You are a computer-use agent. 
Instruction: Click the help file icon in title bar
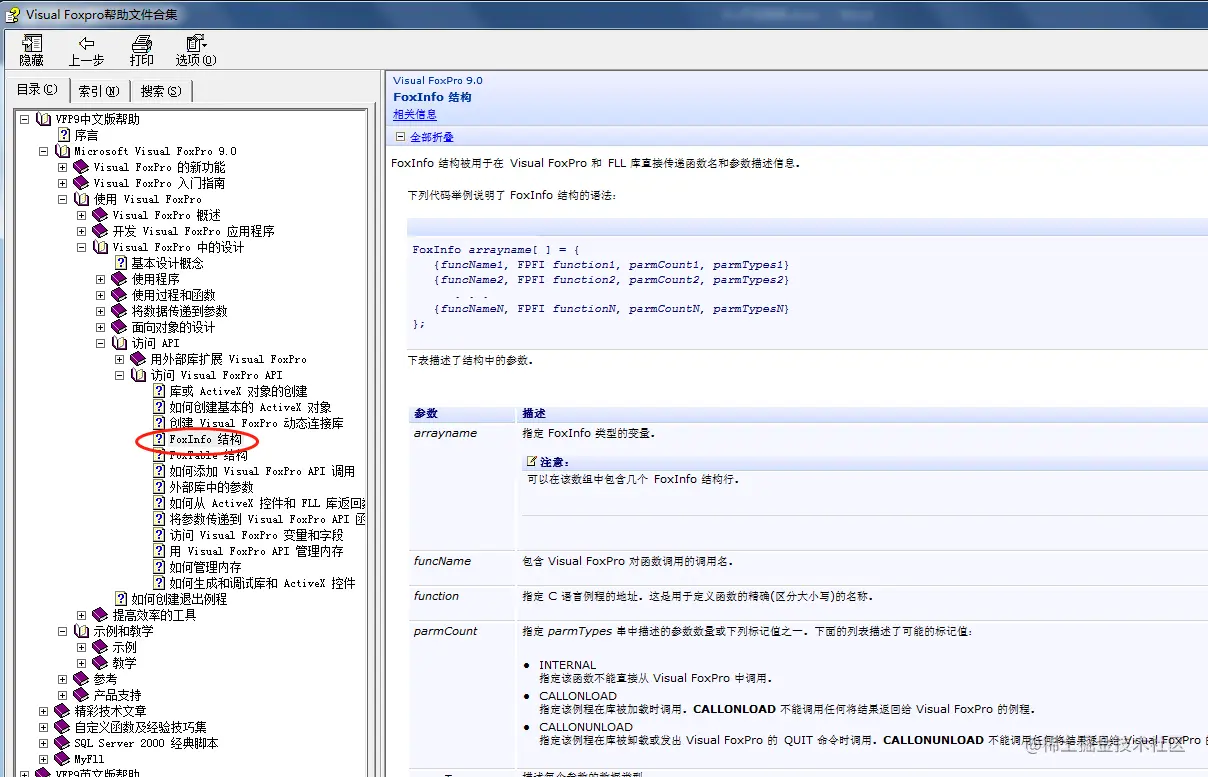pyautogui.click(x=13, y=13)
